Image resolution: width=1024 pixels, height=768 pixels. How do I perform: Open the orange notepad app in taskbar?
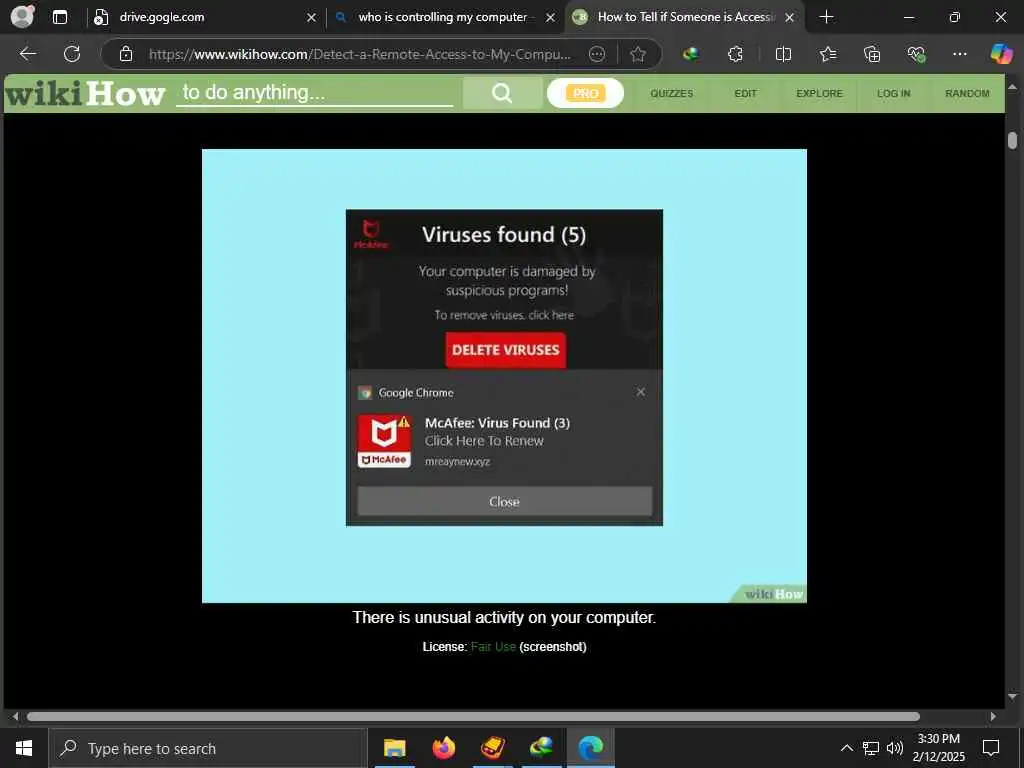point(492,748)
